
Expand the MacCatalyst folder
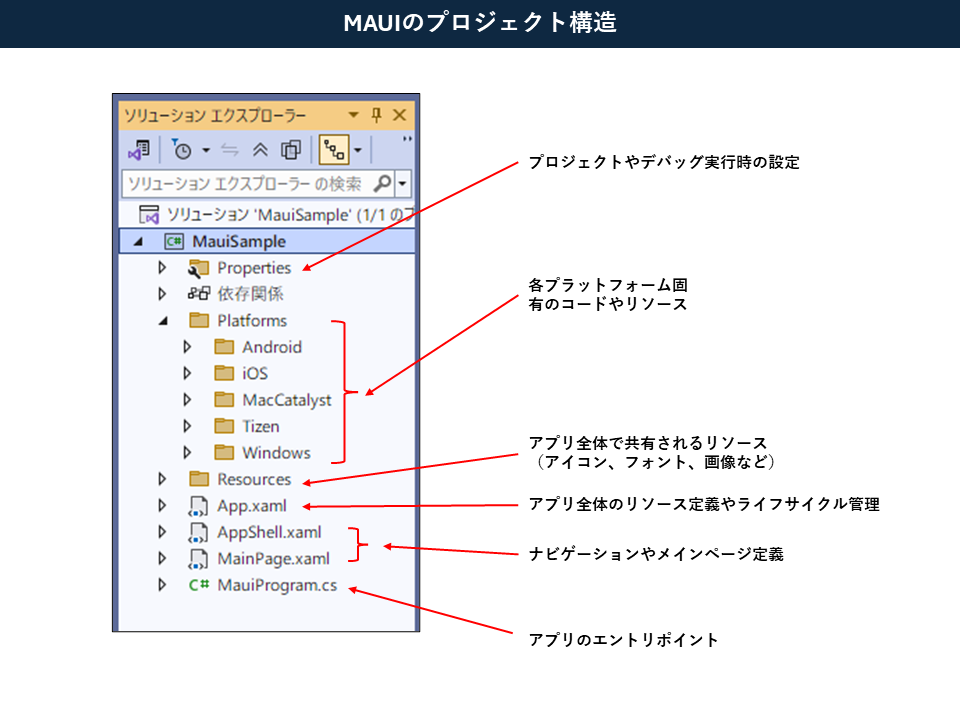click(187, 400)
